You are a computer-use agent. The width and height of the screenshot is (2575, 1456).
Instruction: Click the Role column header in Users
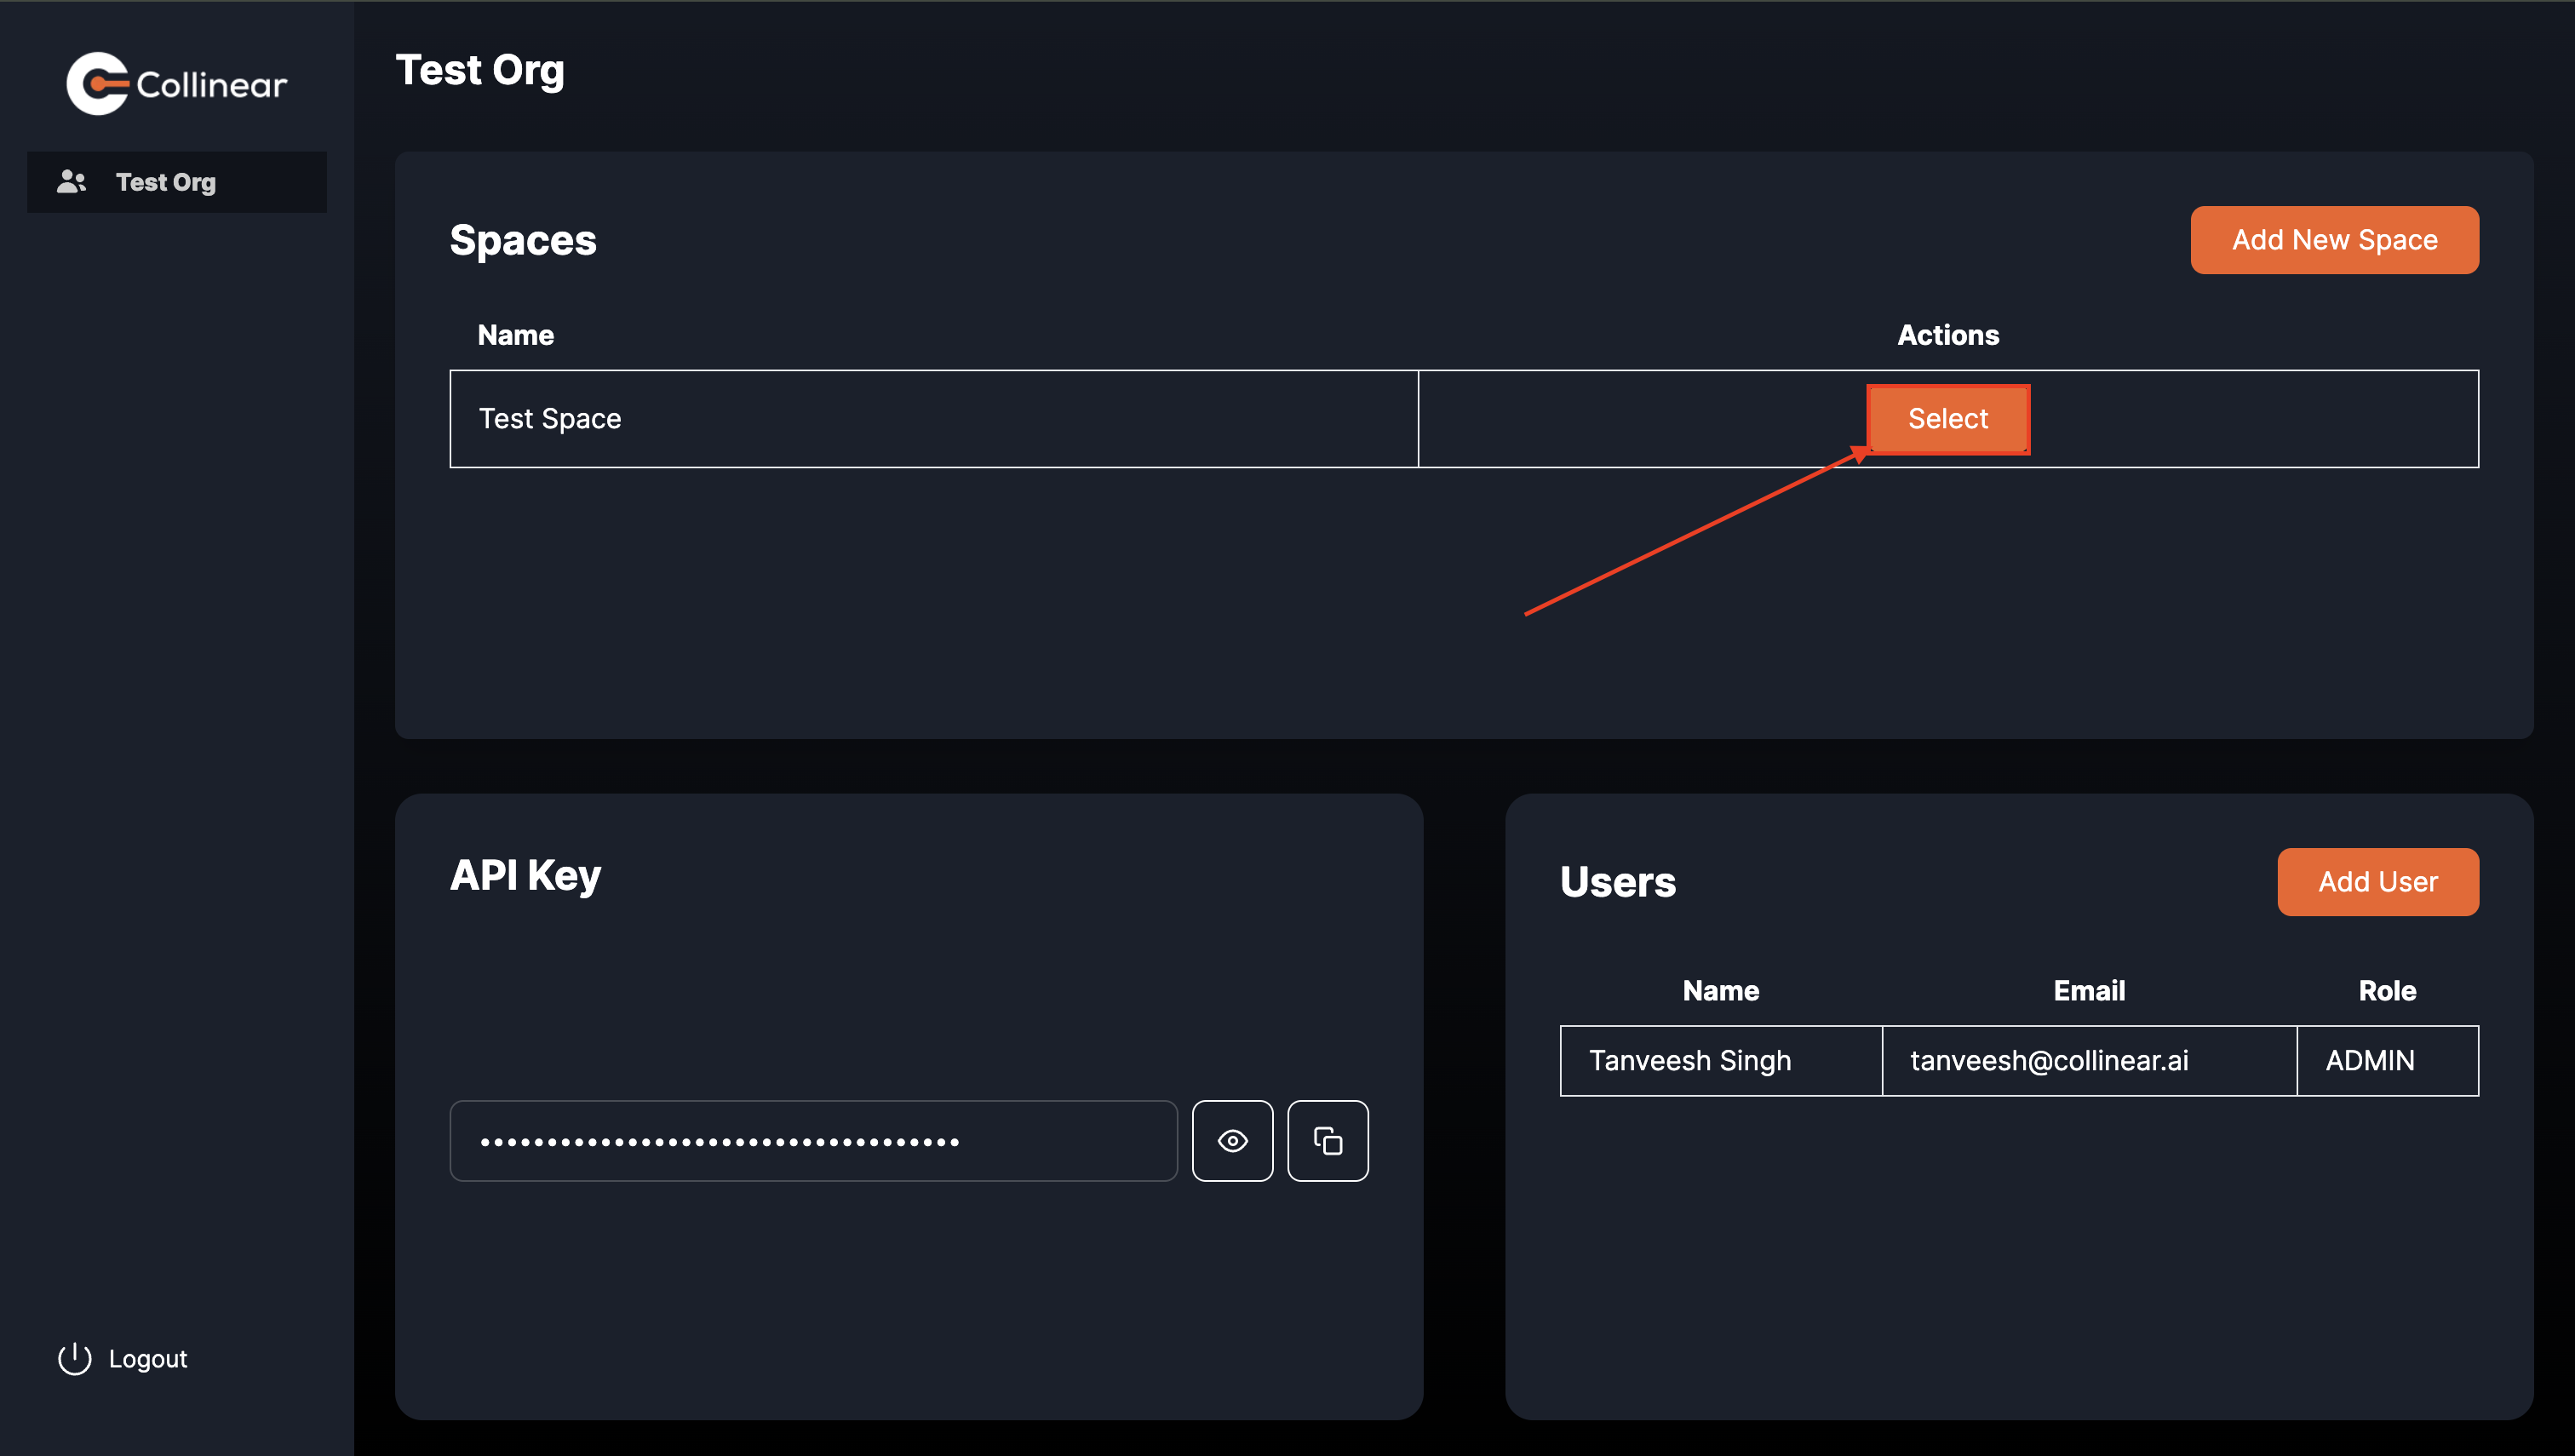[x=2387, y=991]
